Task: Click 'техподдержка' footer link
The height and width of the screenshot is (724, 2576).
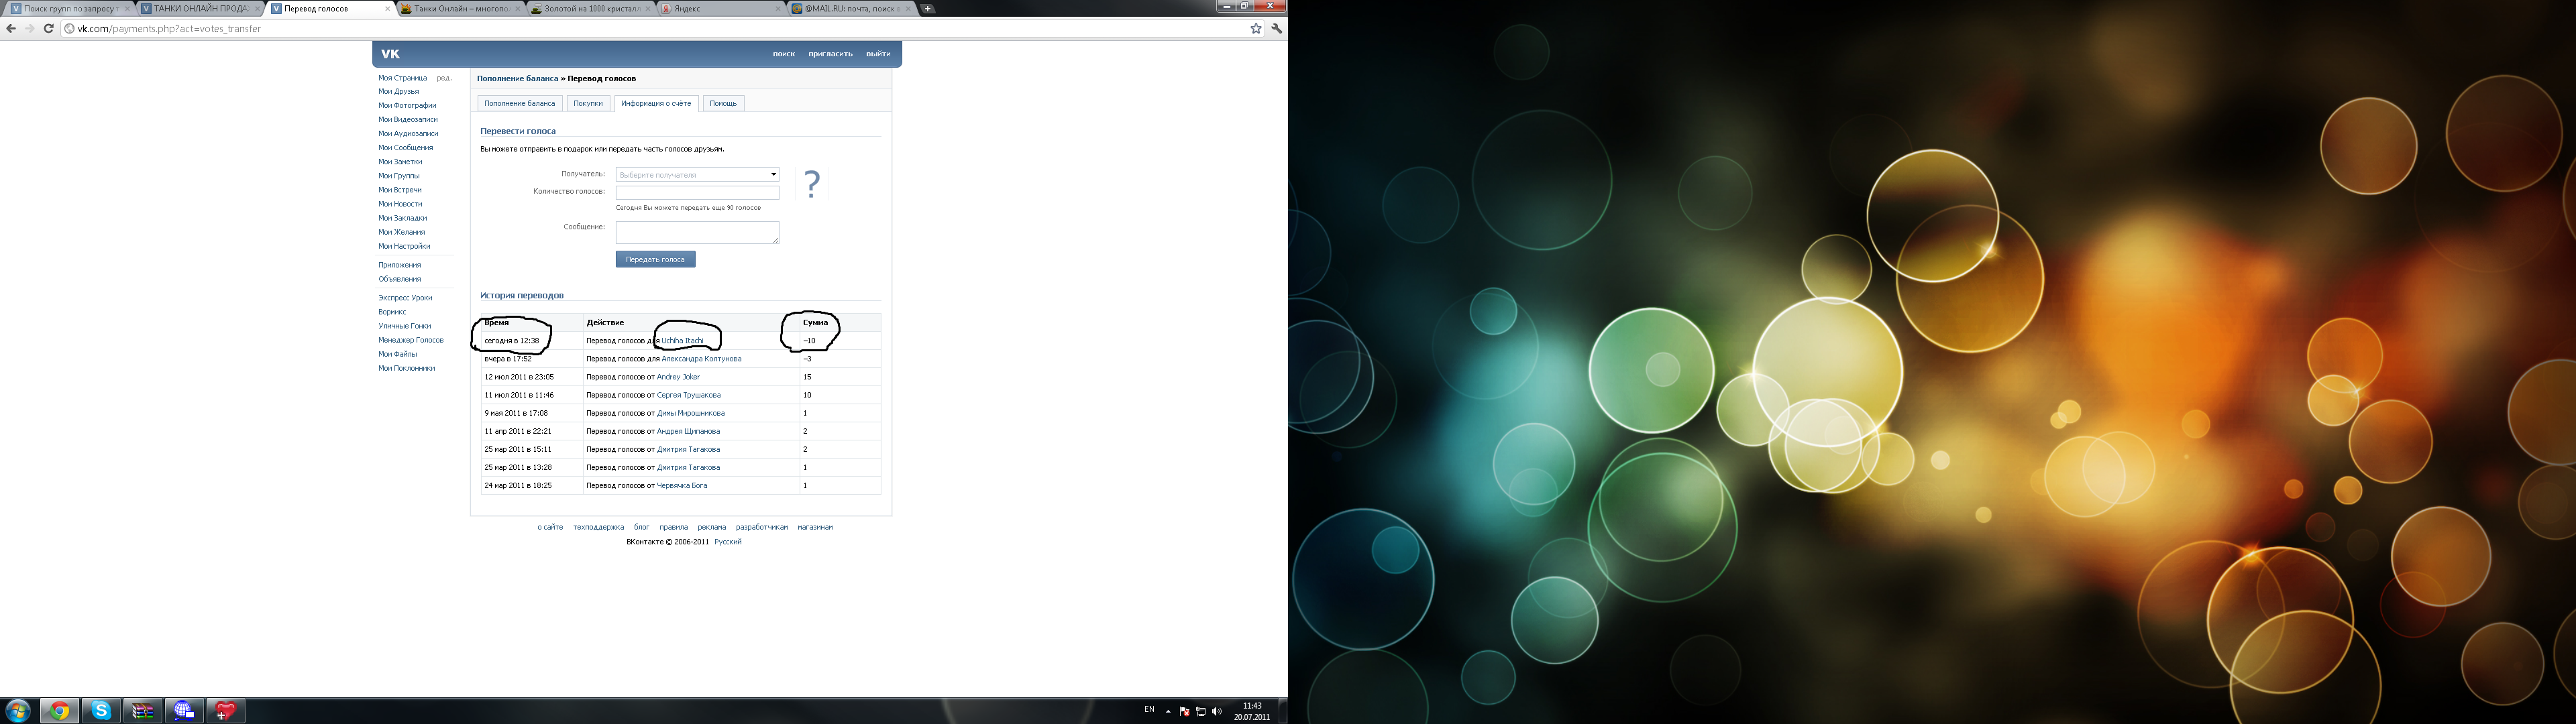Action: click(x=598, y=527)
